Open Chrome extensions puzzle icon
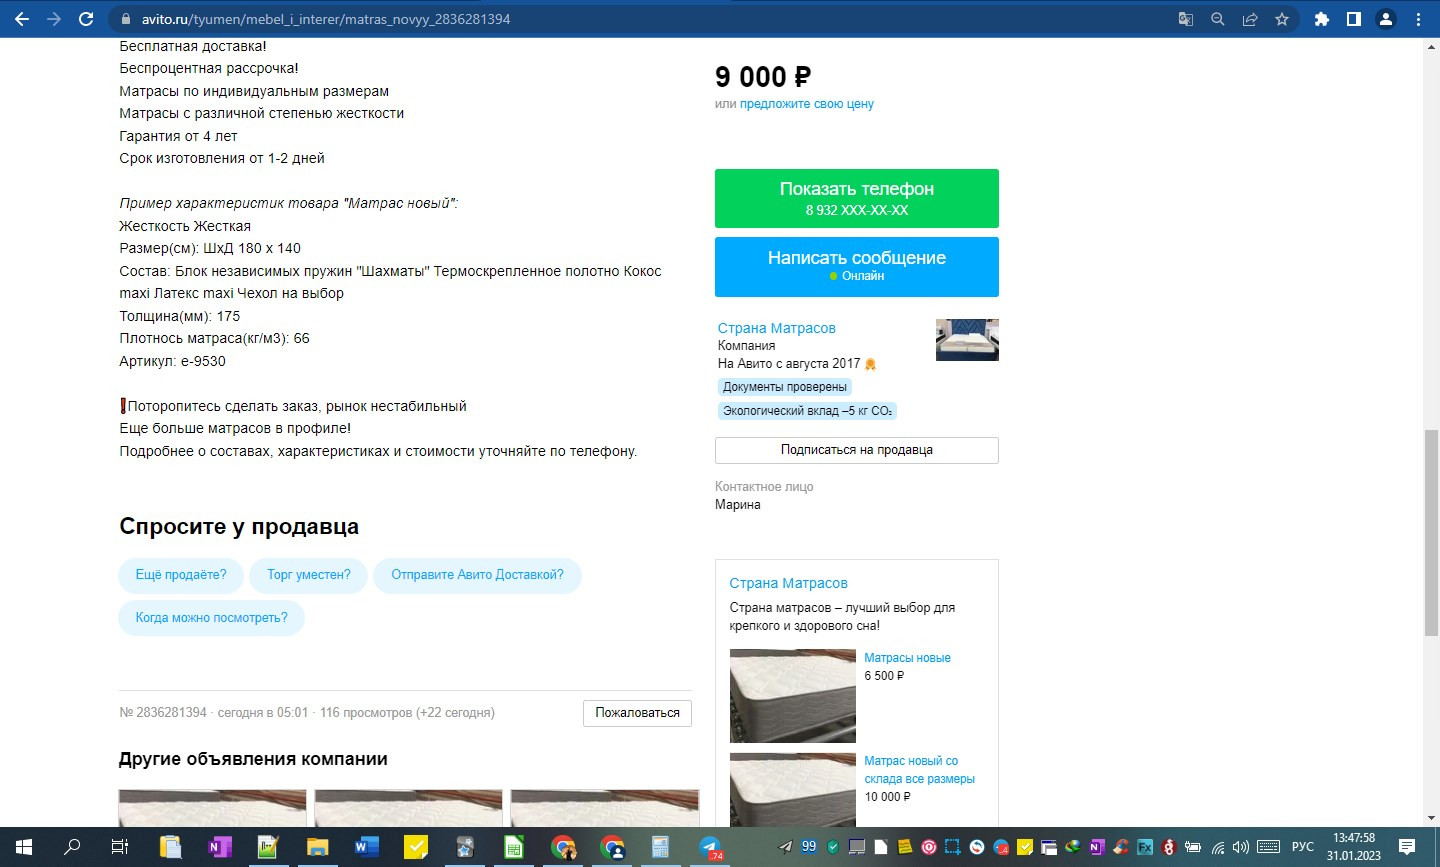Screen dimensions: 1440x867 (x=1322, y=19)
